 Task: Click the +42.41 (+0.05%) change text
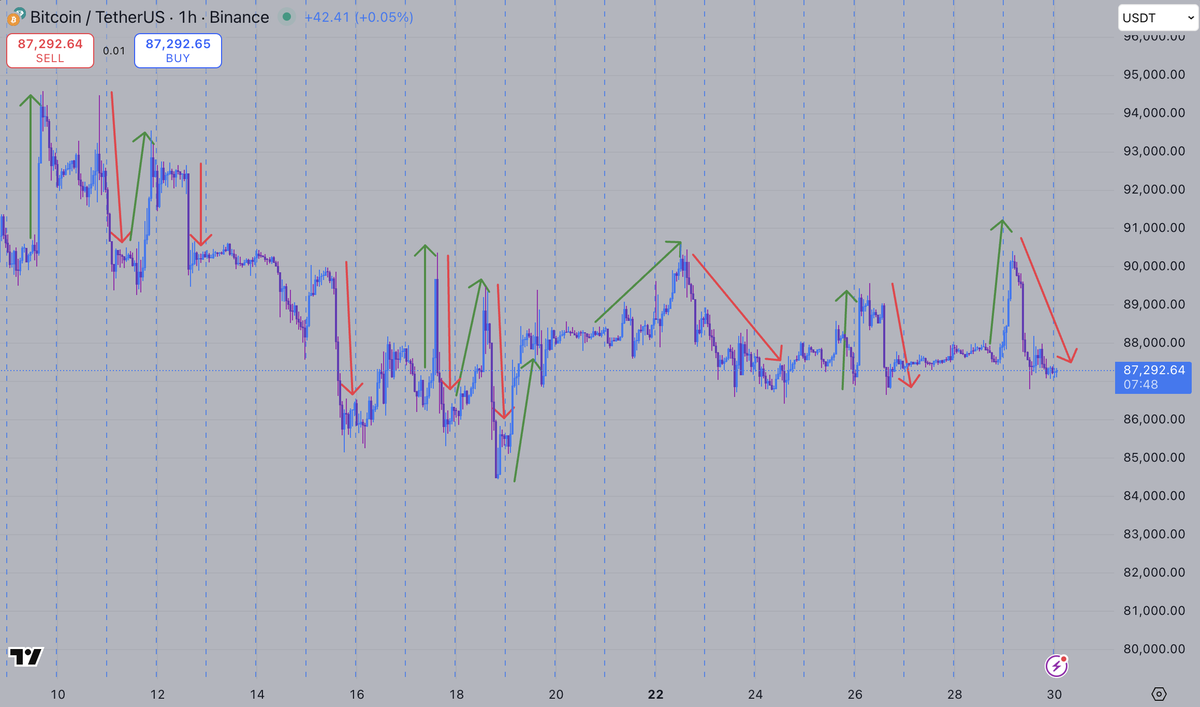358,17
